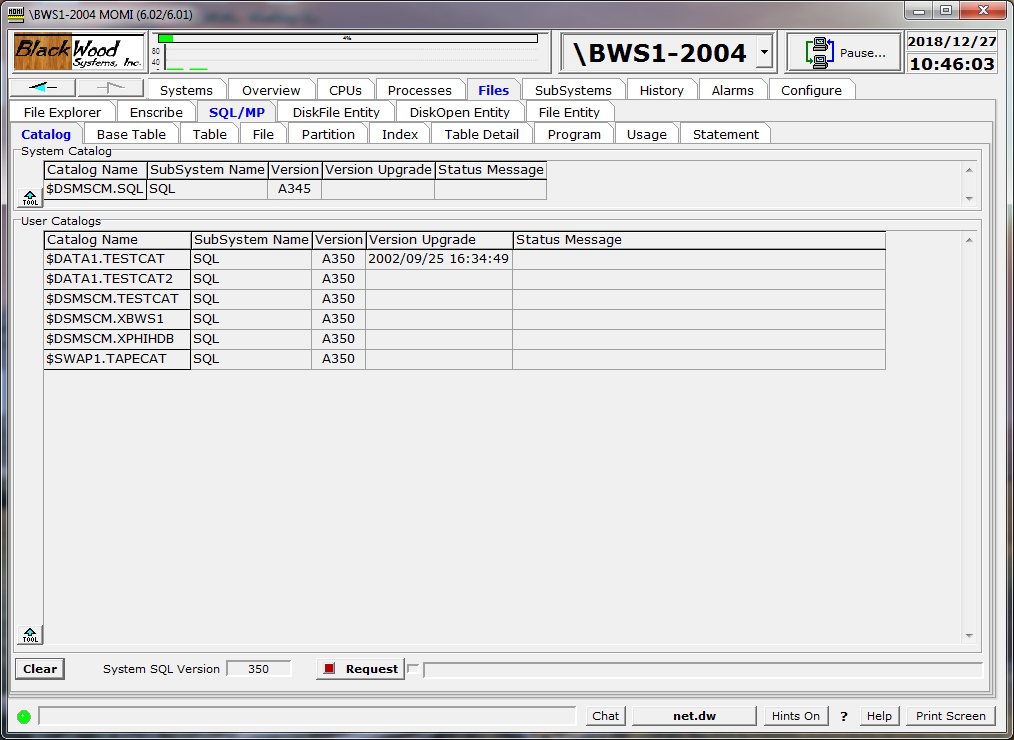Open the \BWS1-2004 system dropdown
This screenshot has width=1014, height=740.
click(764, 53)
